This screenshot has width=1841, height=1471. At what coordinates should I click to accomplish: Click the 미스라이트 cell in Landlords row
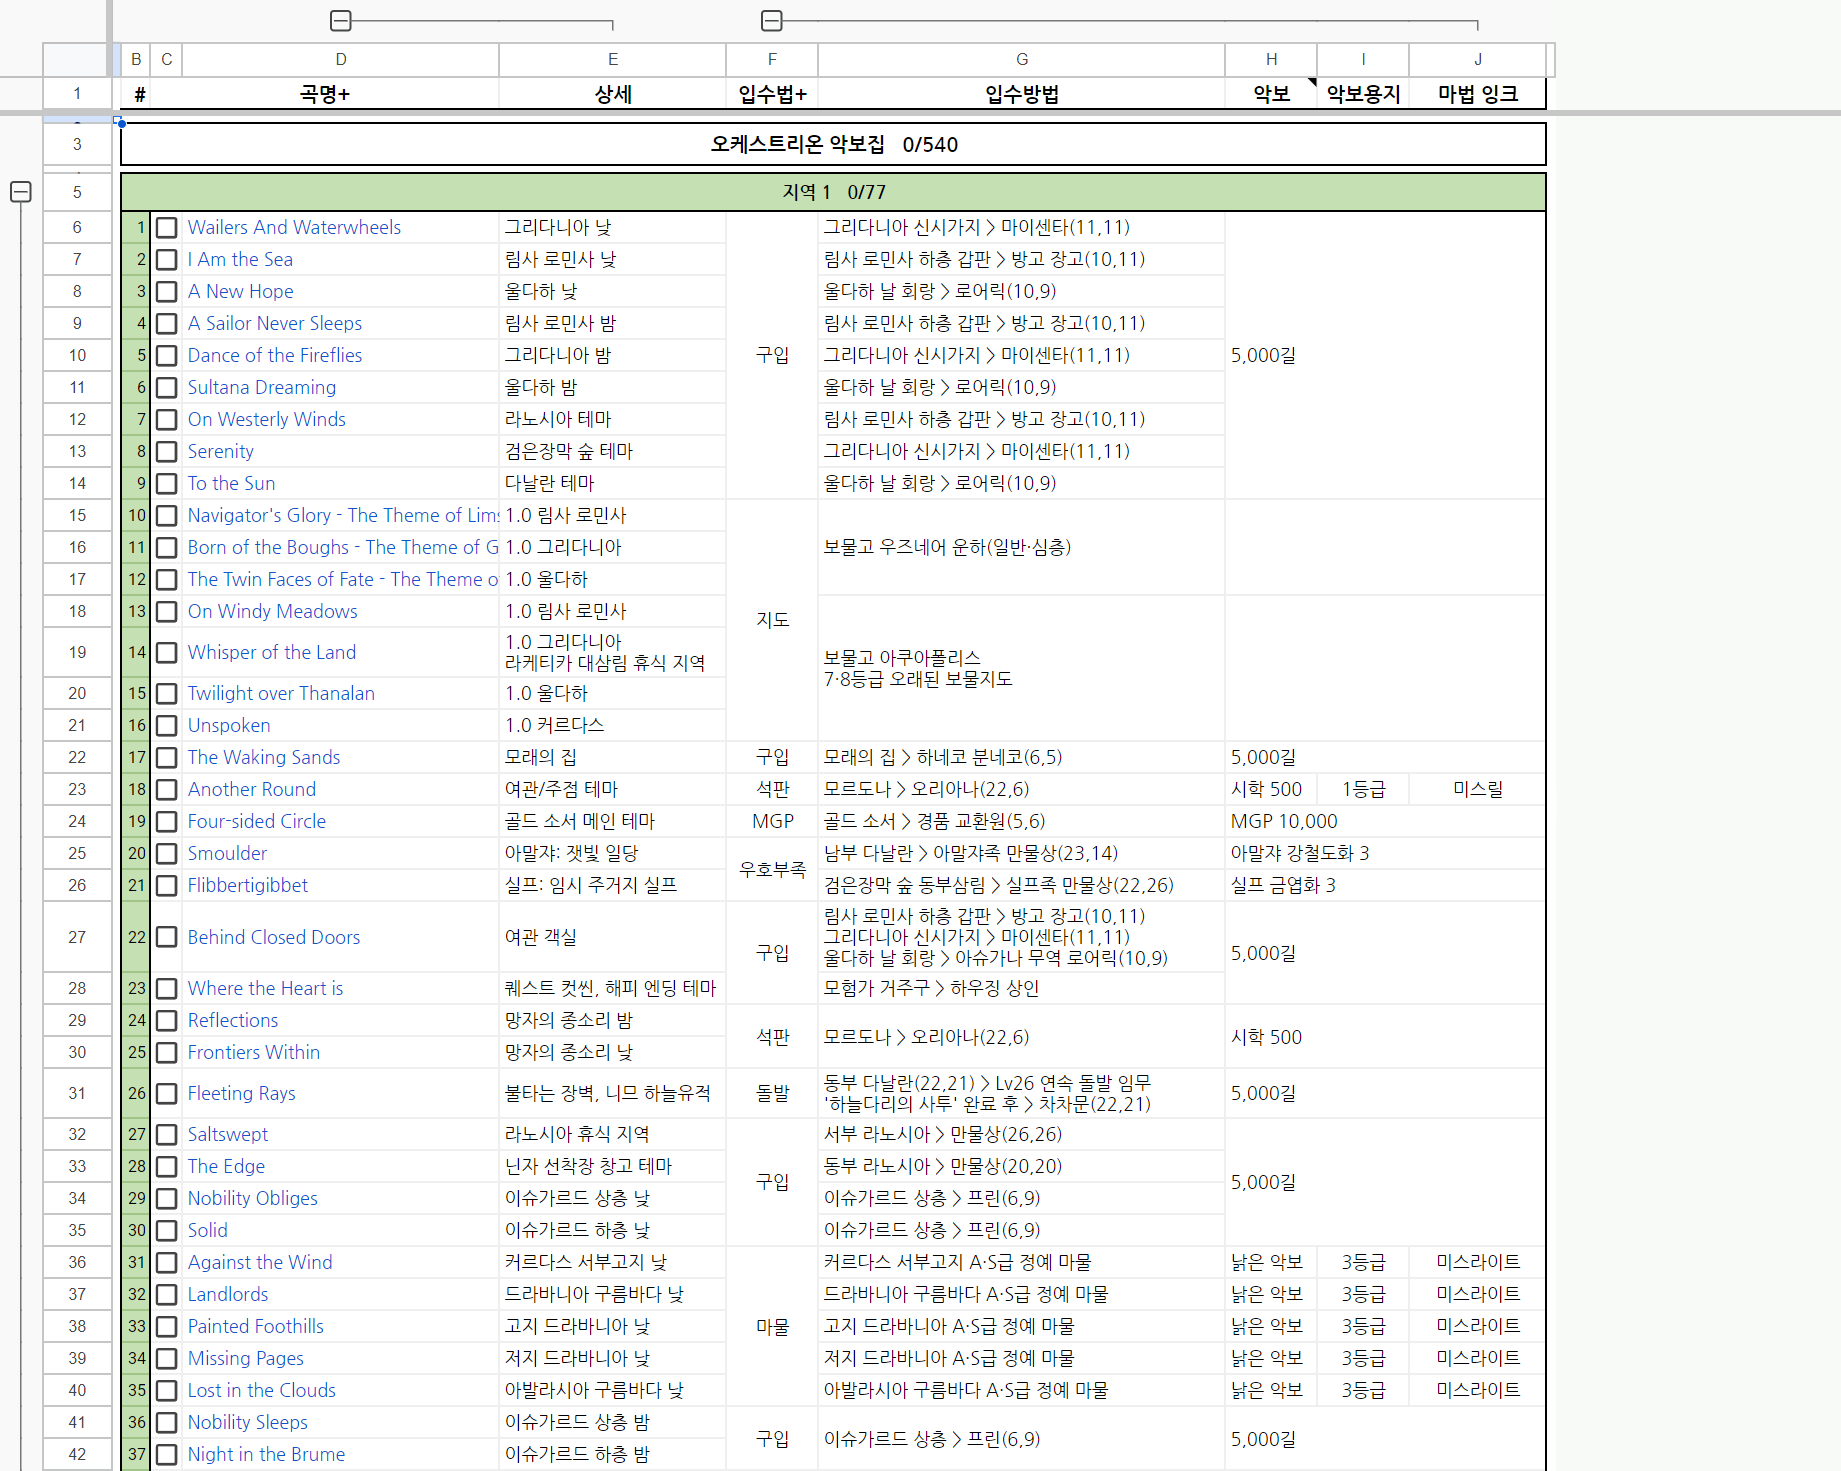1478,1294
